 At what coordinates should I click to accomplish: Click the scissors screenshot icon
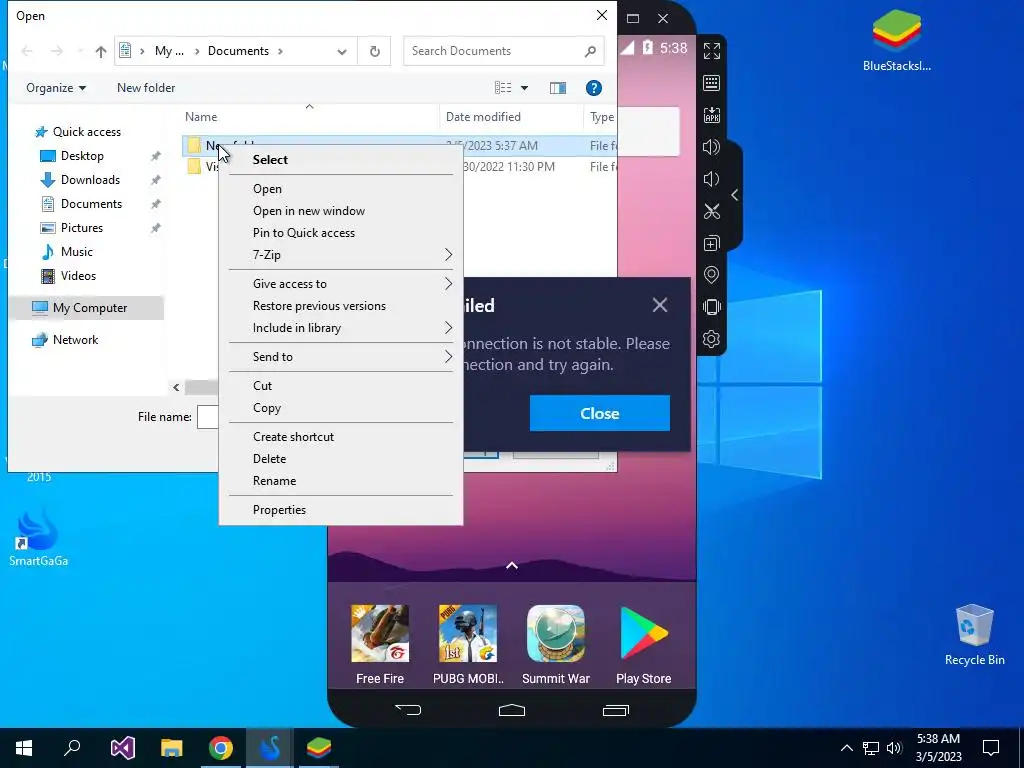point(711,211)
